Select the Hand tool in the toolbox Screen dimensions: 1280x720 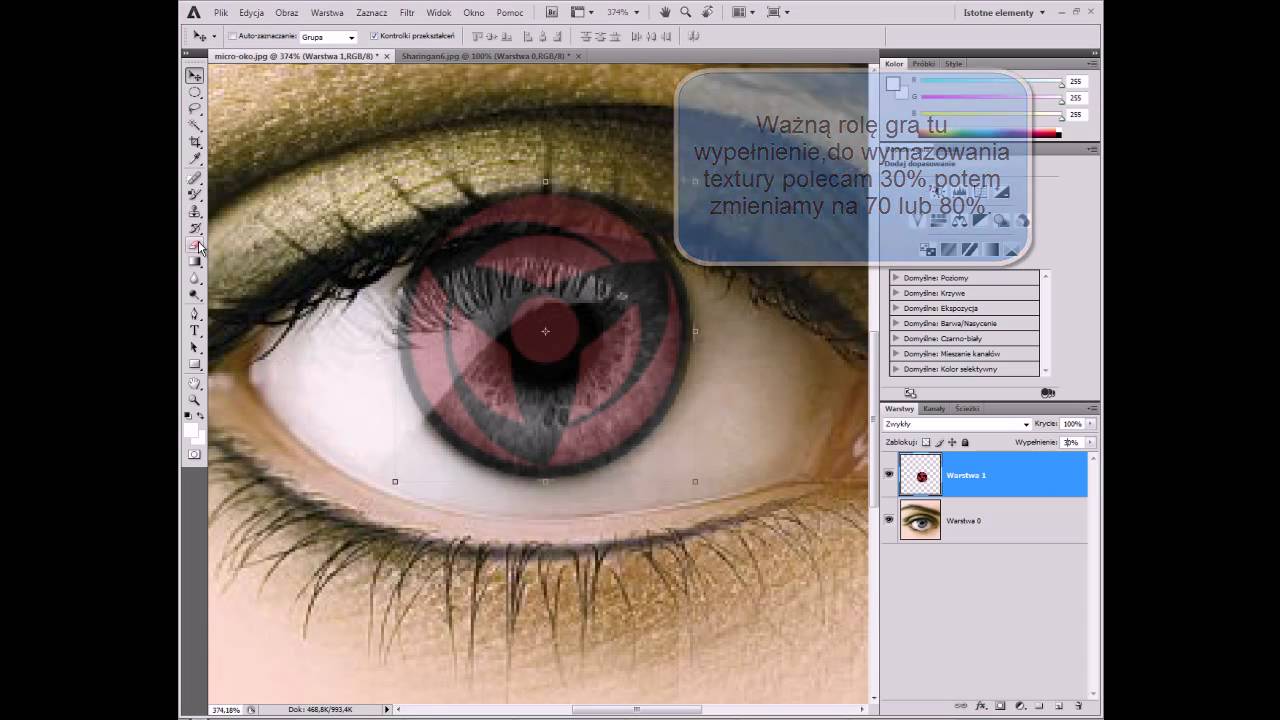pyautogui.click(x=195, y=383)
